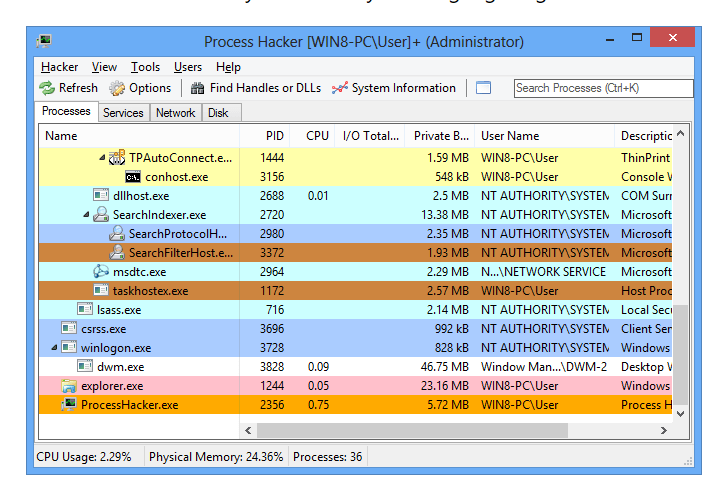
Task: Click the TPAutoConnect process icon
Action: (x=117, y=157)
